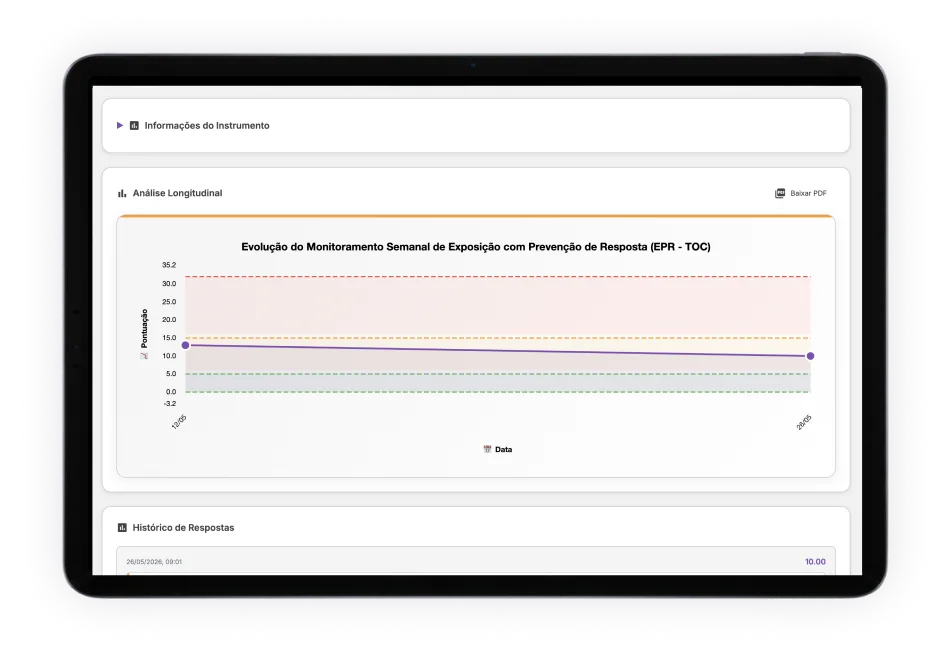Viewport: 948px width, 655px height.
Task: Open the response dated 26/05/2026, 09:01
Action: coord(476,561)
